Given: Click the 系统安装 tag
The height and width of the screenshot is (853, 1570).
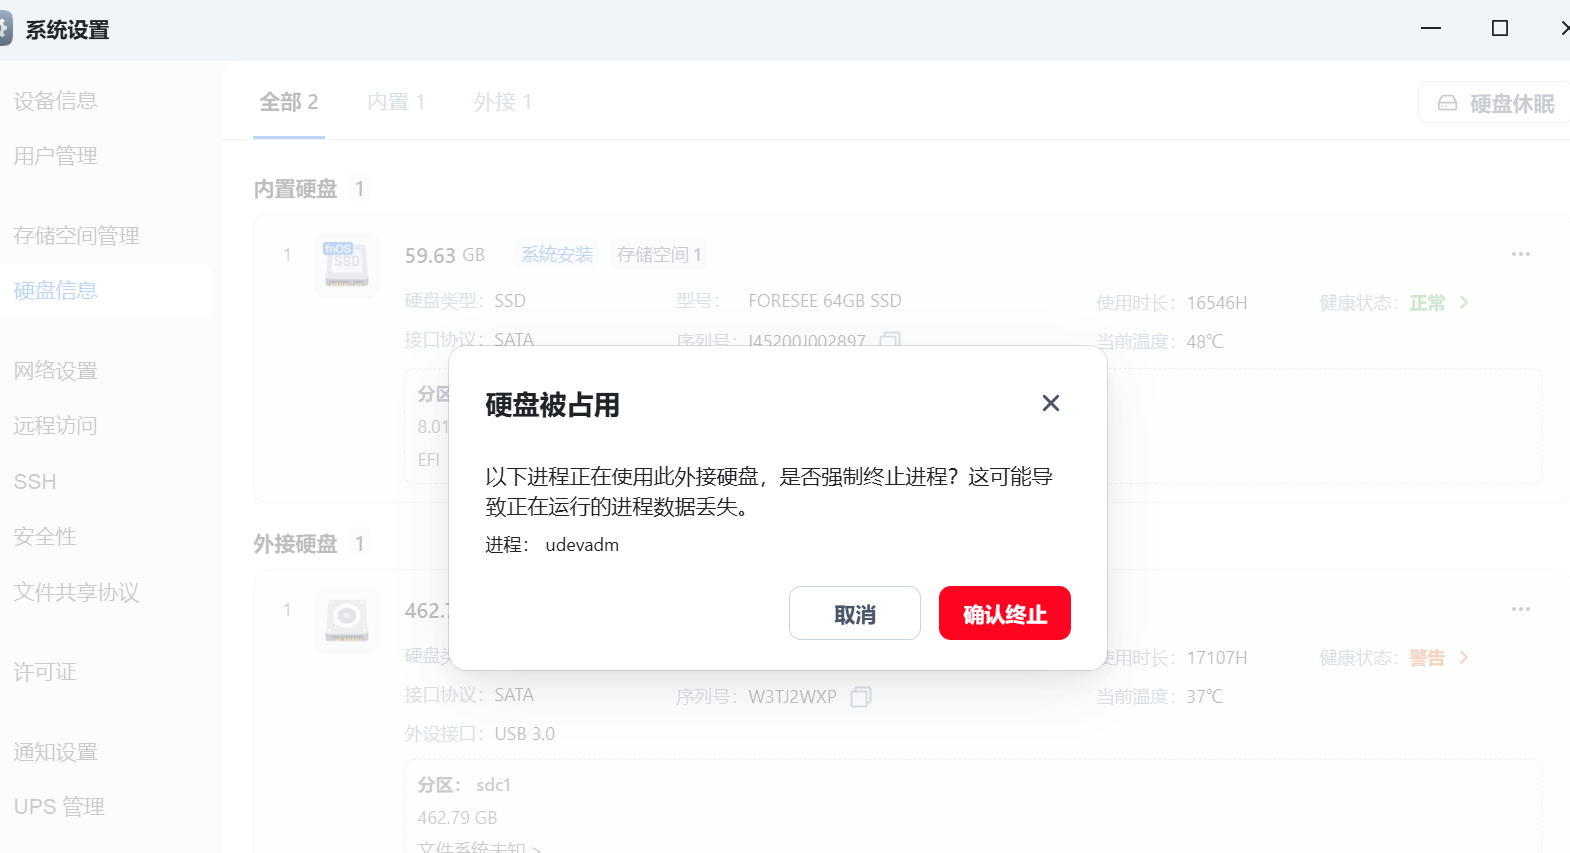Looking at the screenshot, I should (557, 255).
